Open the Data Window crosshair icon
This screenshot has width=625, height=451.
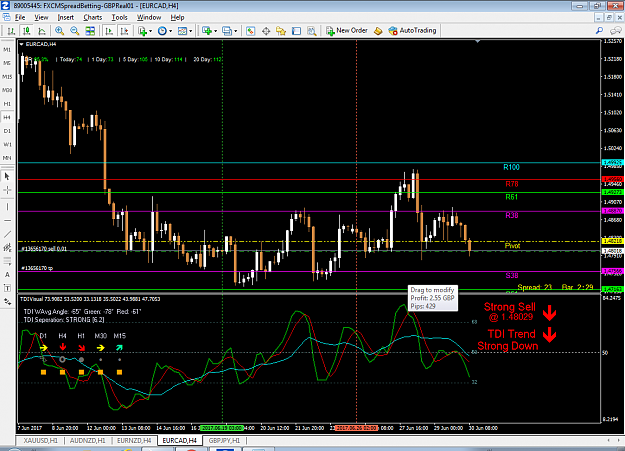pos(266,31)
